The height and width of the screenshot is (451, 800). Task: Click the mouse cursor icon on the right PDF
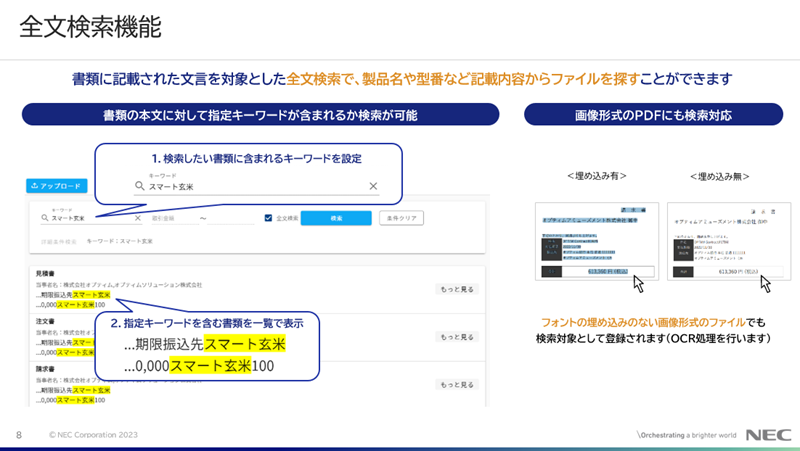pyautogui.click(x=766, y=284)
